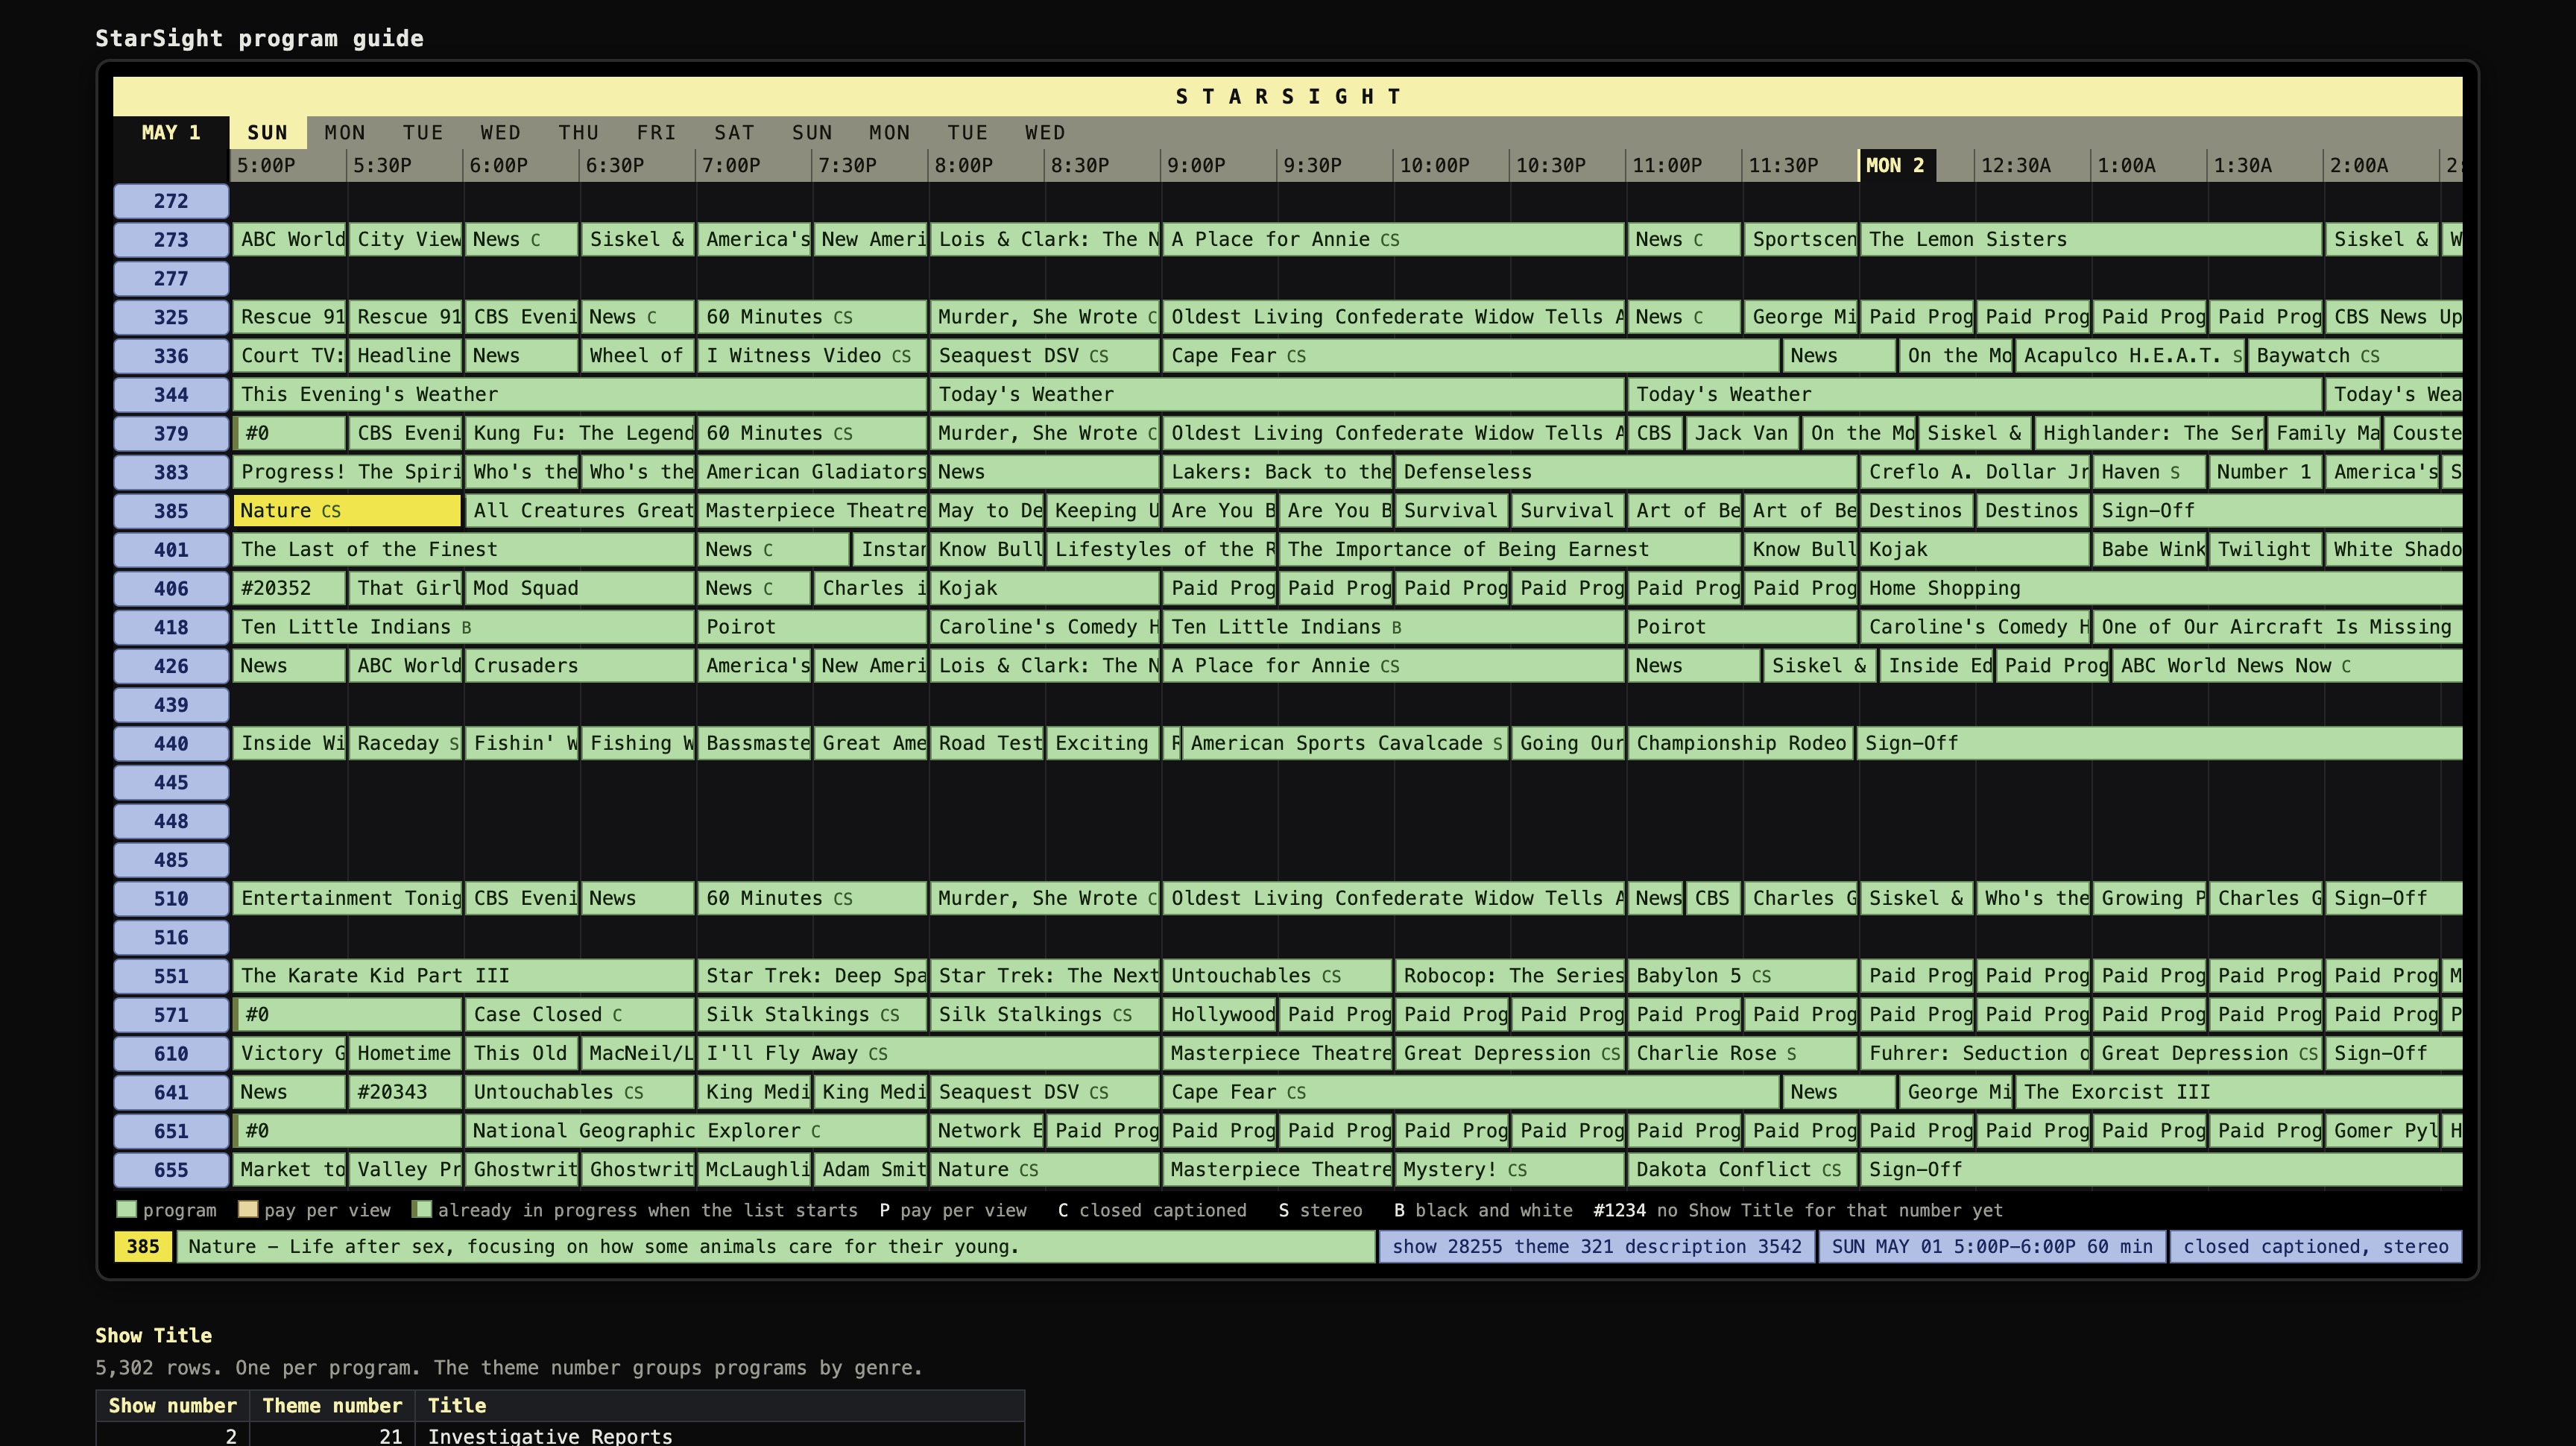
Task: Choose Poirot at 7:00P on channel 418
Action: (x=812, y=627)
